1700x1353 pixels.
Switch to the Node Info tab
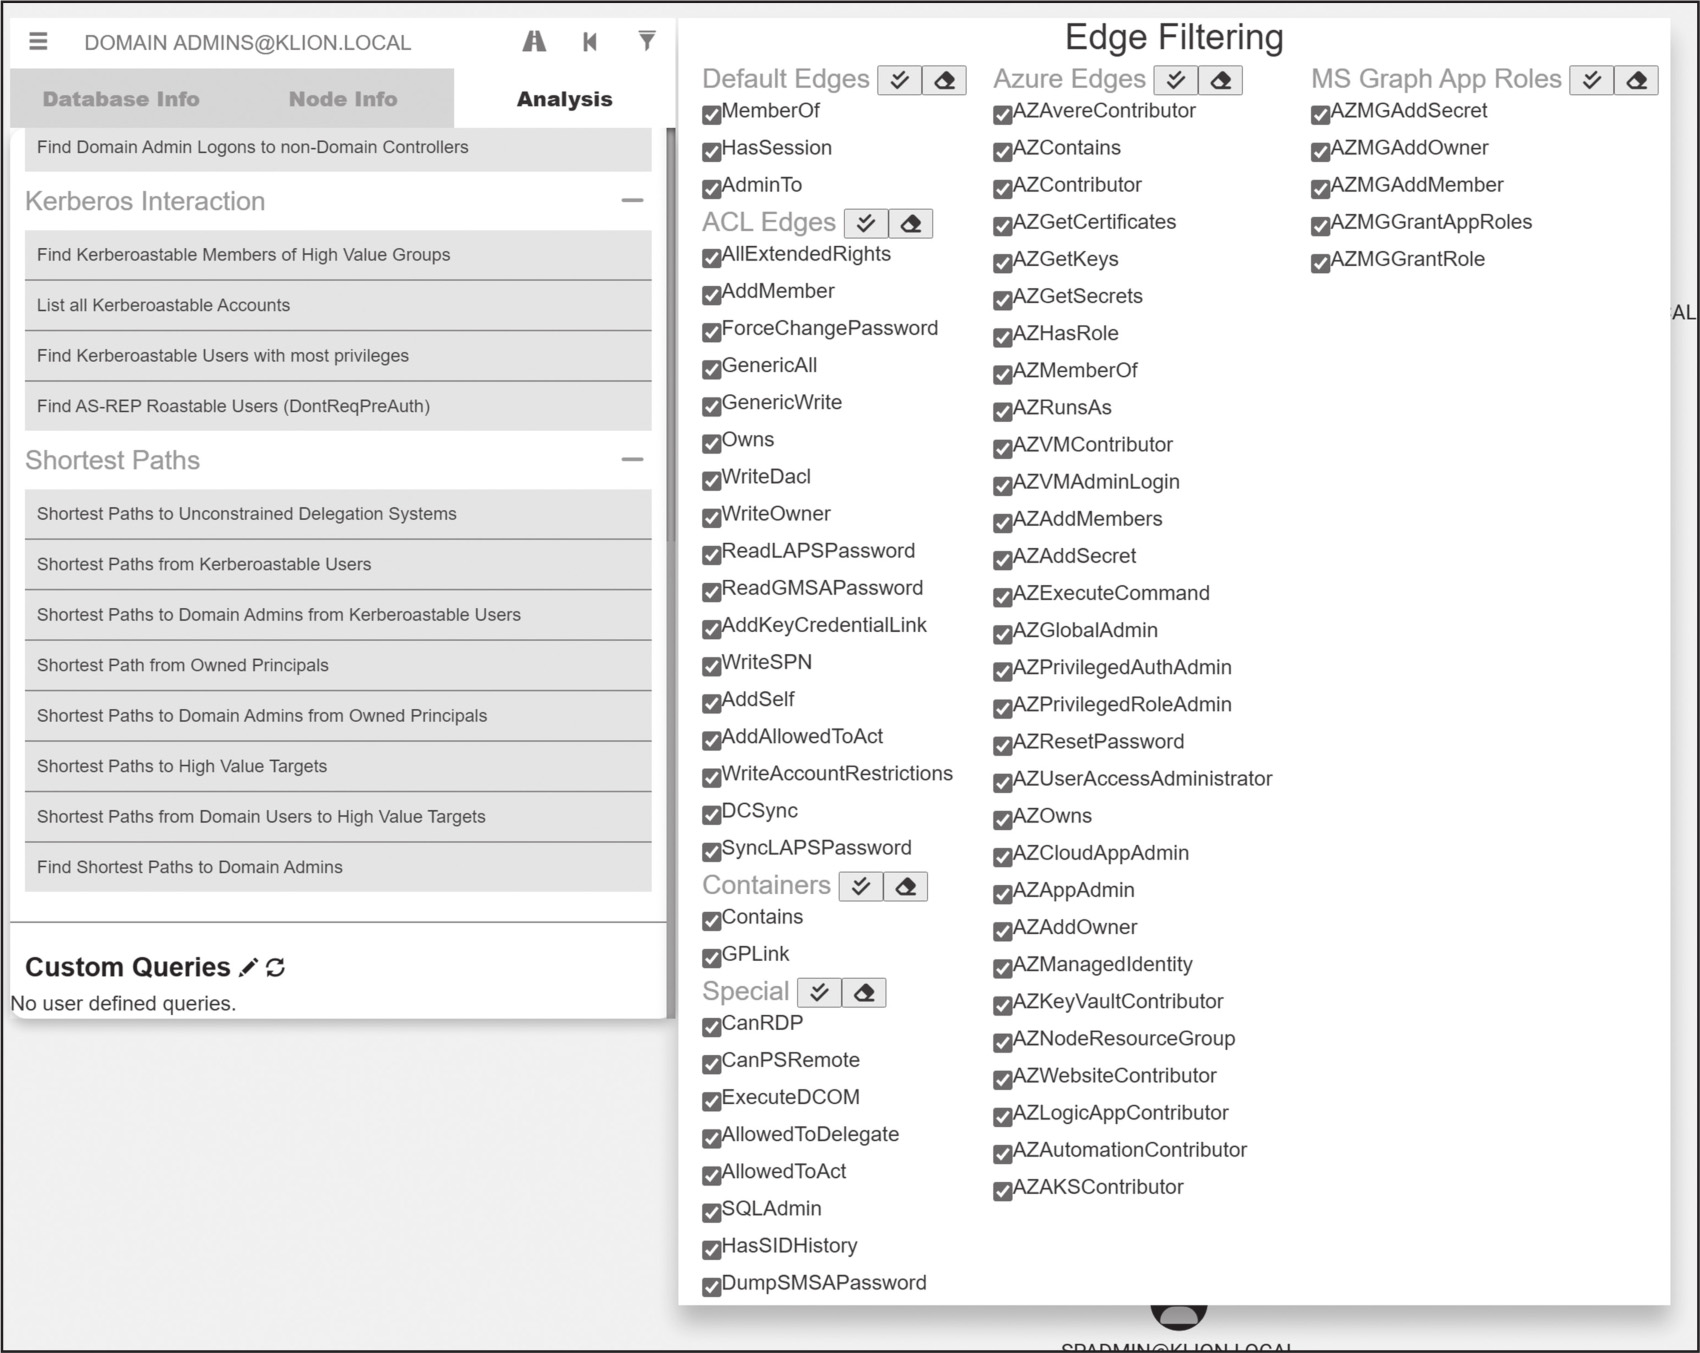[x=343, y=99]
